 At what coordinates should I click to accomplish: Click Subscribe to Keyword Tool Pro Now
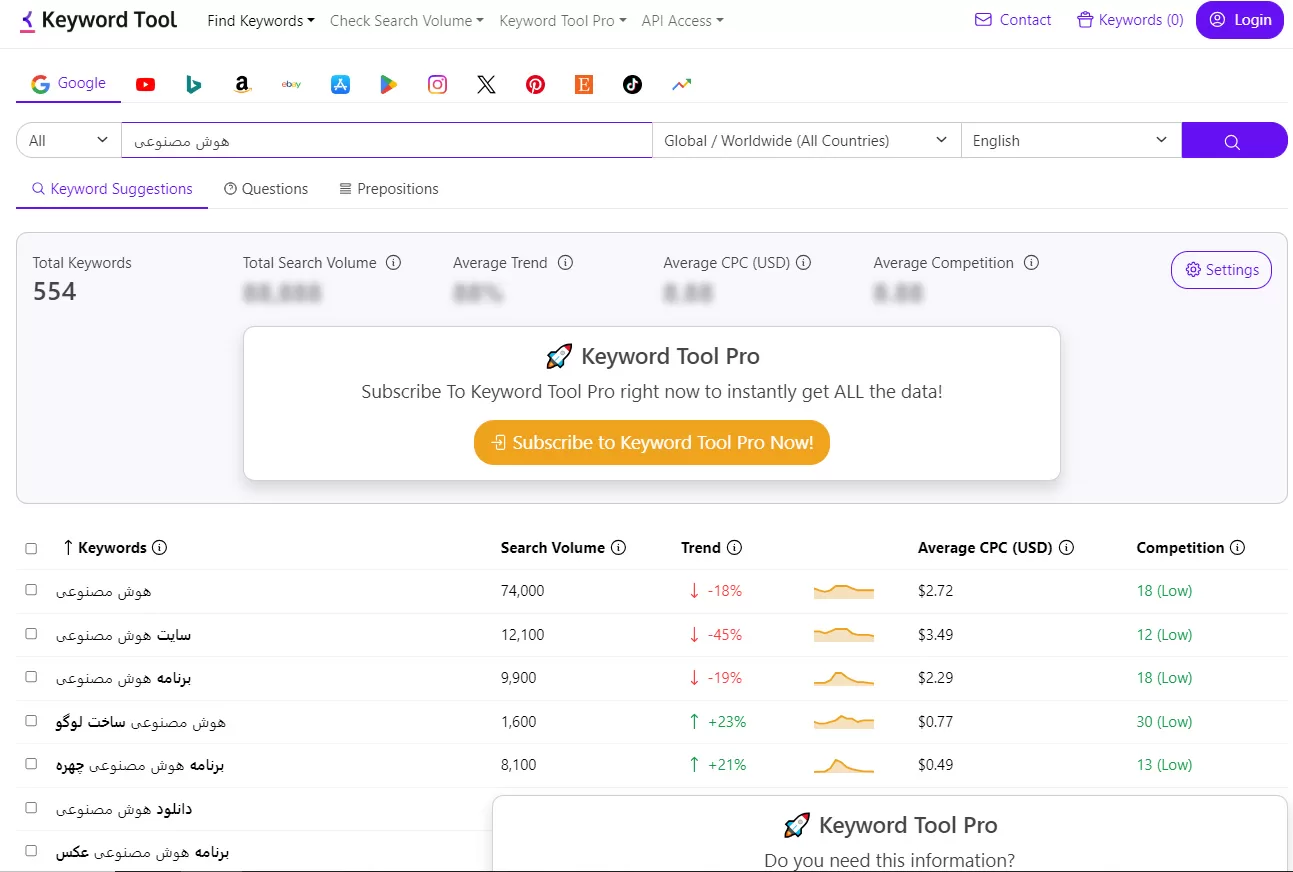pyautogui.click(x=652, y=443)
